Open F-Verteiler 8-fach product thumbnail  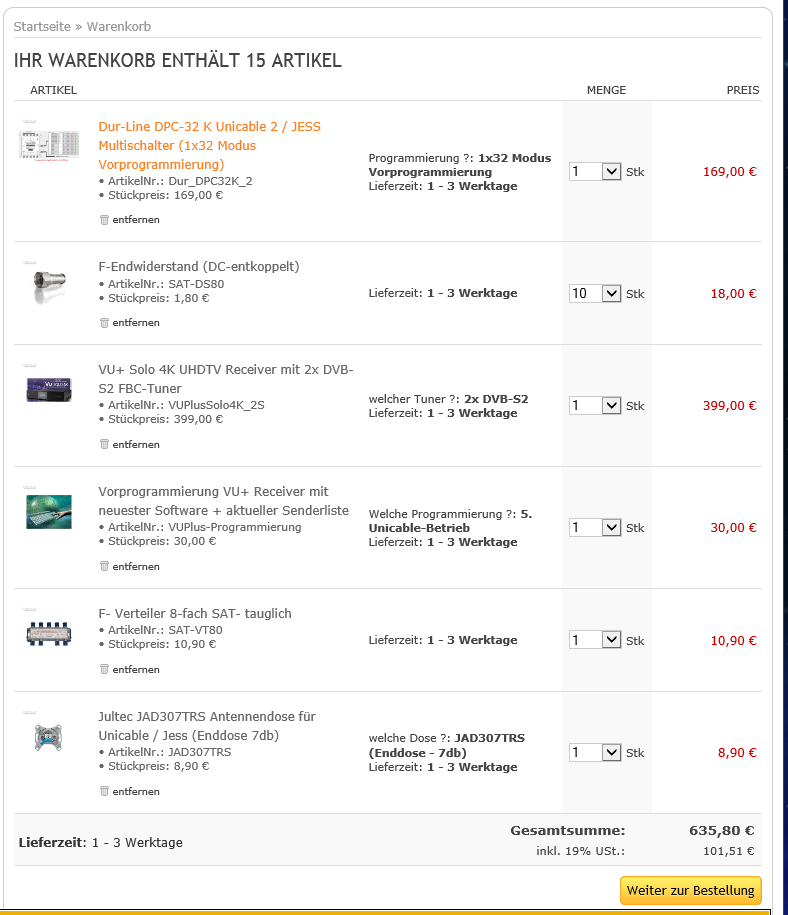click(49, 634)
